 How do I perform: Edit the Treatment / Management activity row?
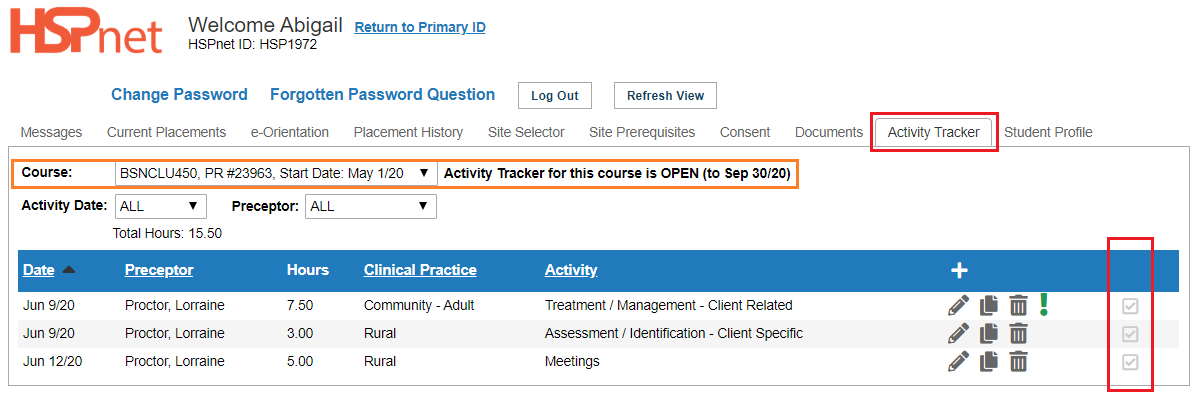point(959,306)
